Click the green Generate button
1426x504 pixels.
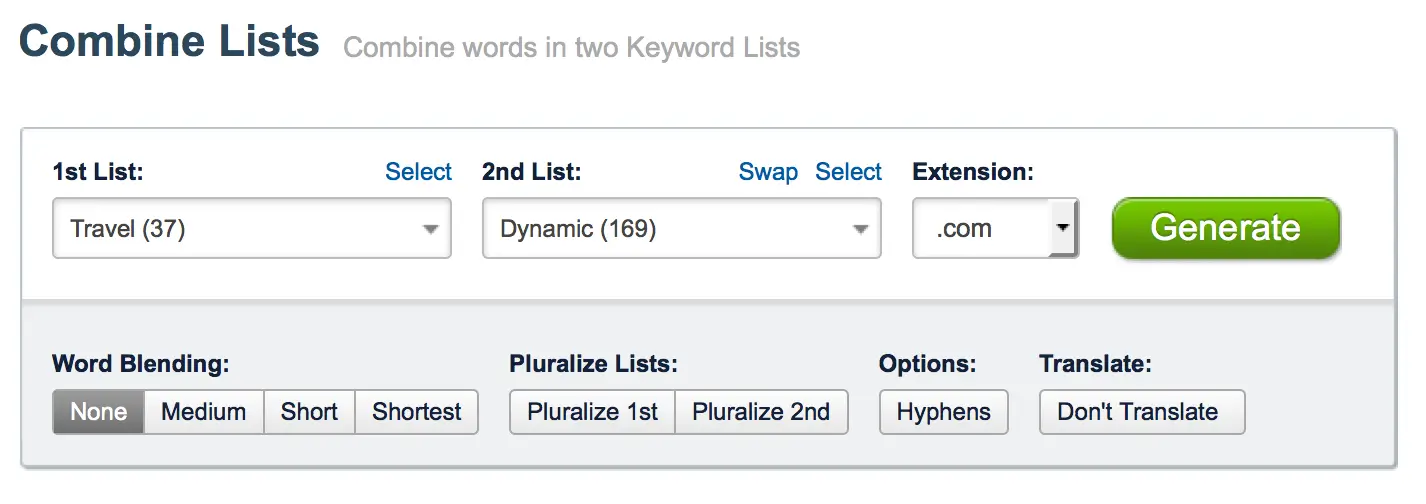(1226, 228)
